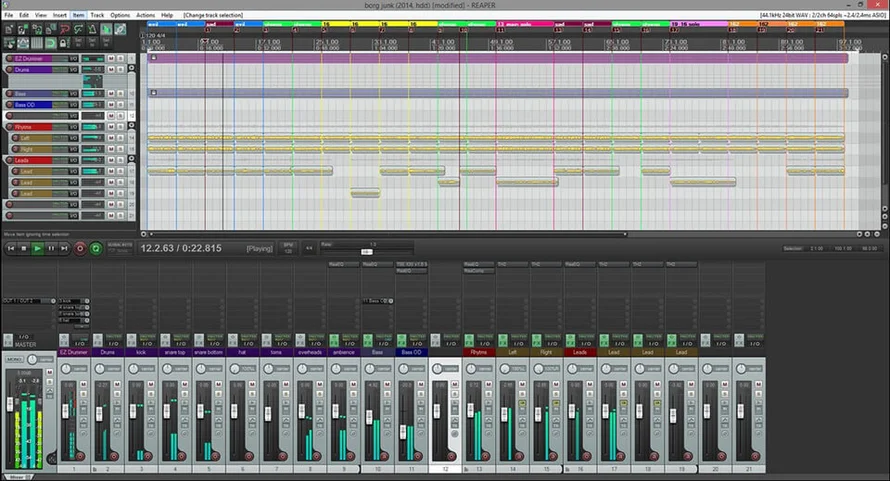Click the BPM tempo field in the transport
This screenshot has height=481, width=890.
288,248
